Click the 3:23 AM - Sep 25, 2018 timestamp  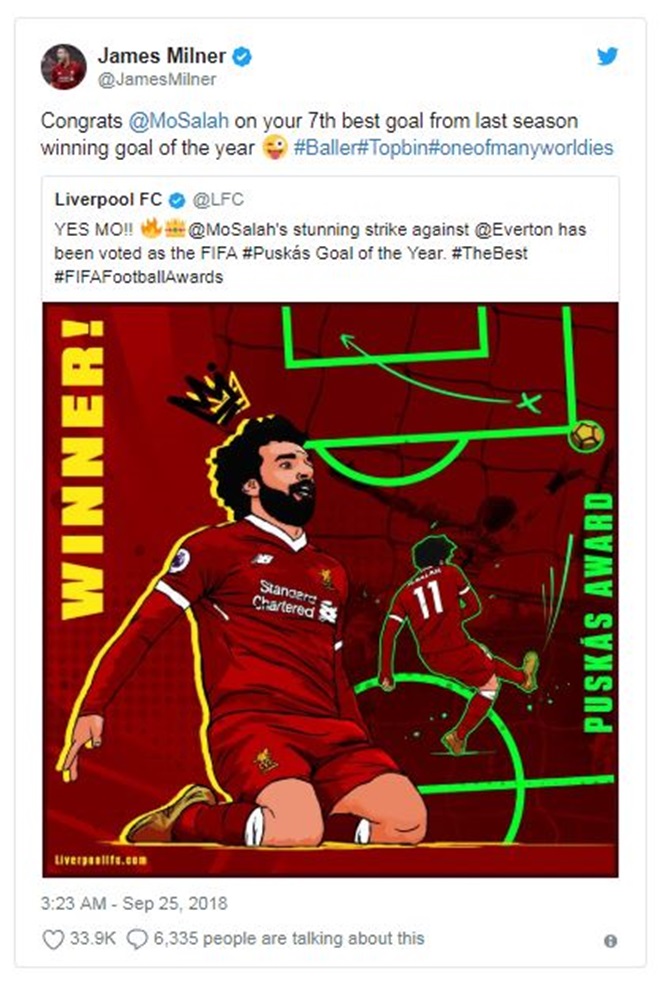click(134, 903)
